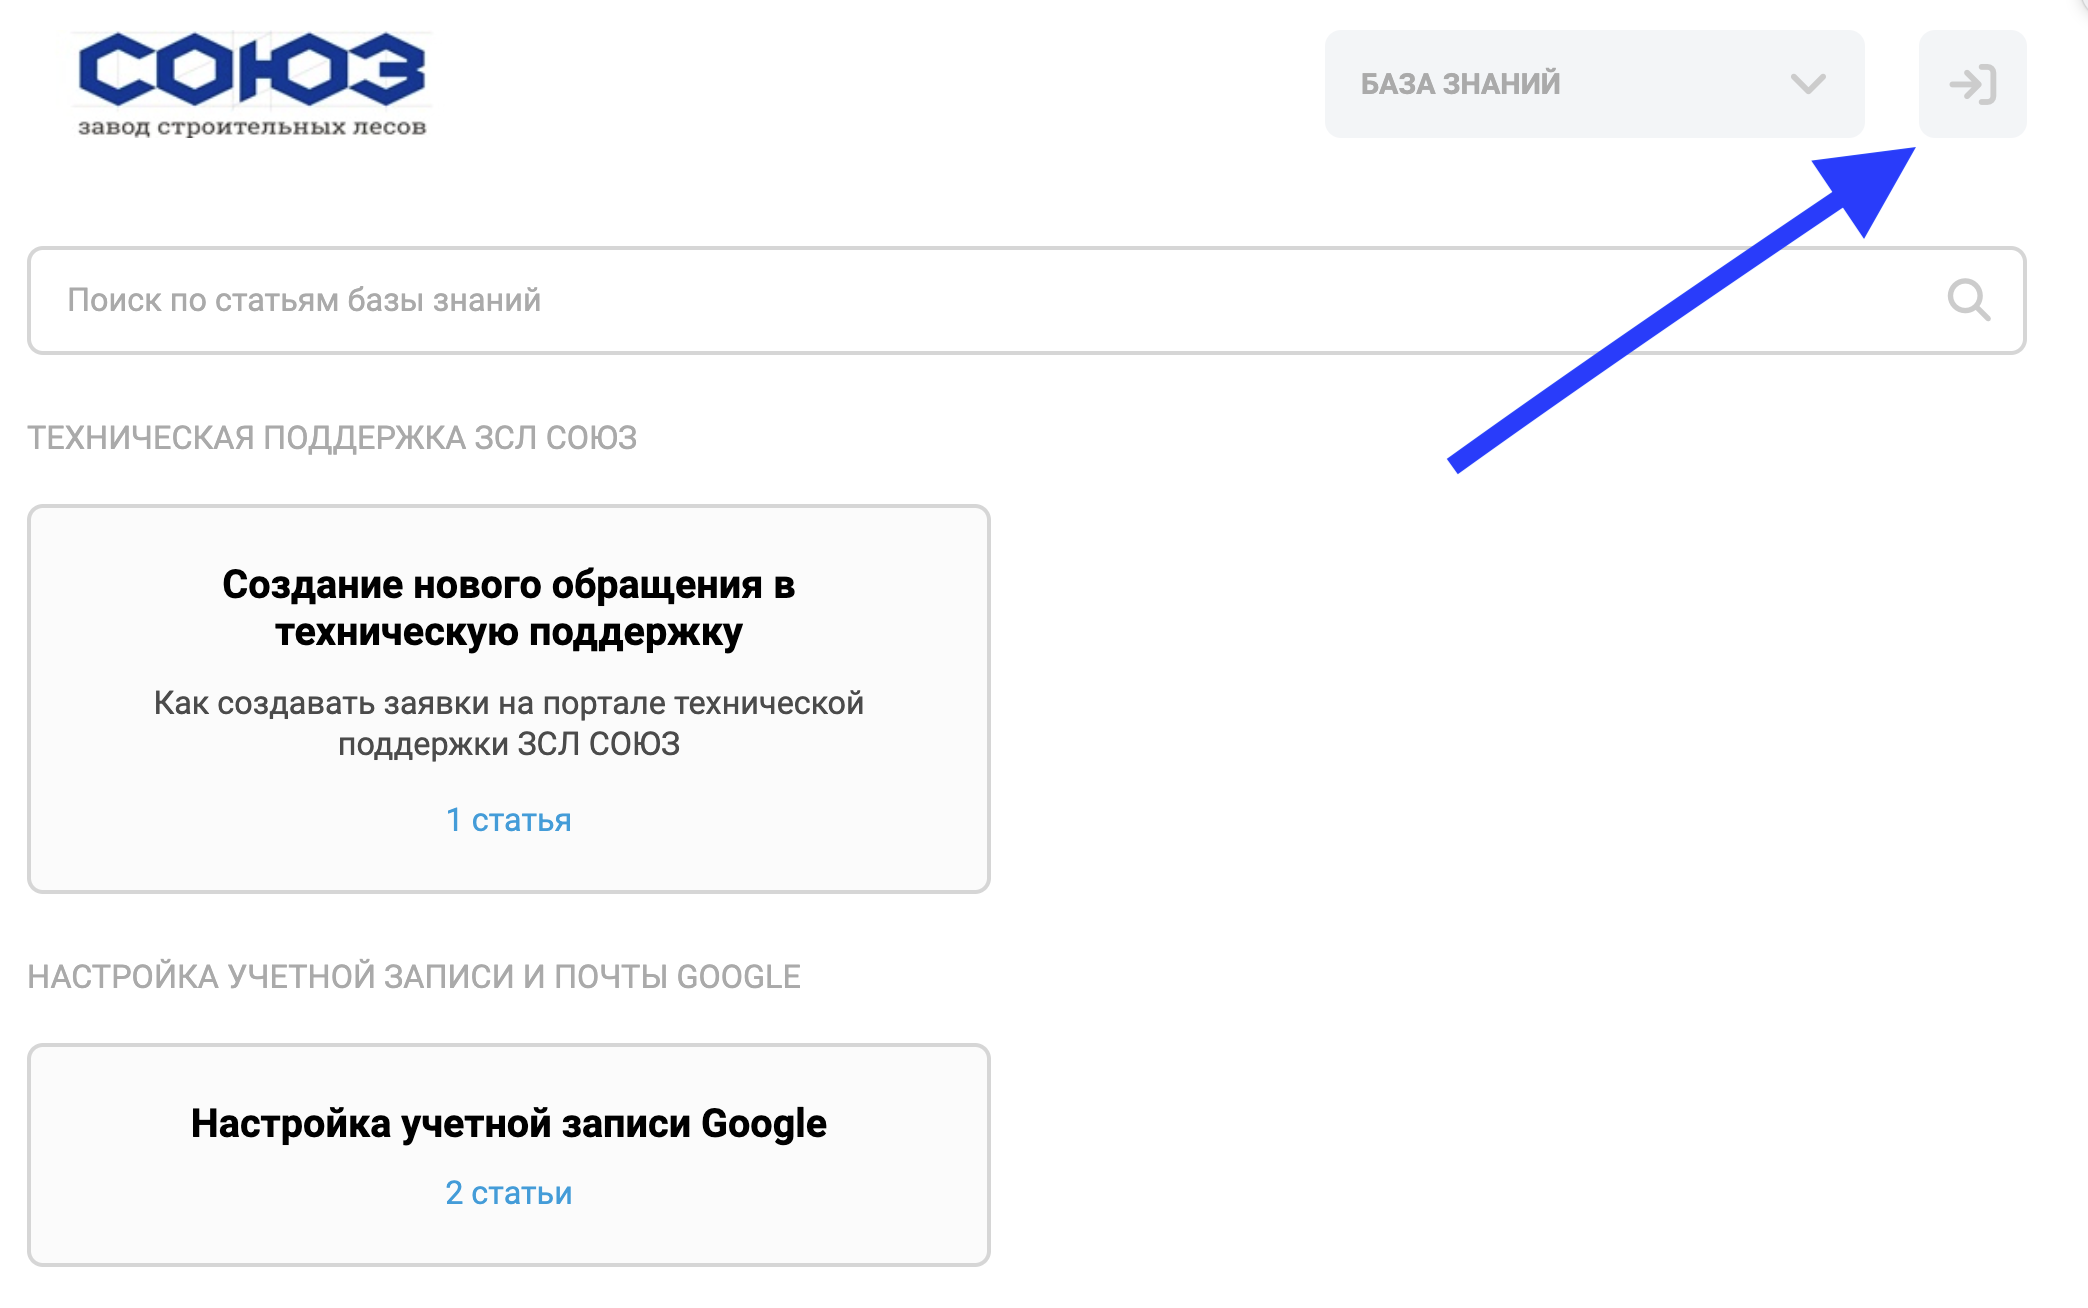The height and width of the screenshot is (1308, 2088).
Task: Click the magnifying glass search icon
Action: tap(1968, 300)
